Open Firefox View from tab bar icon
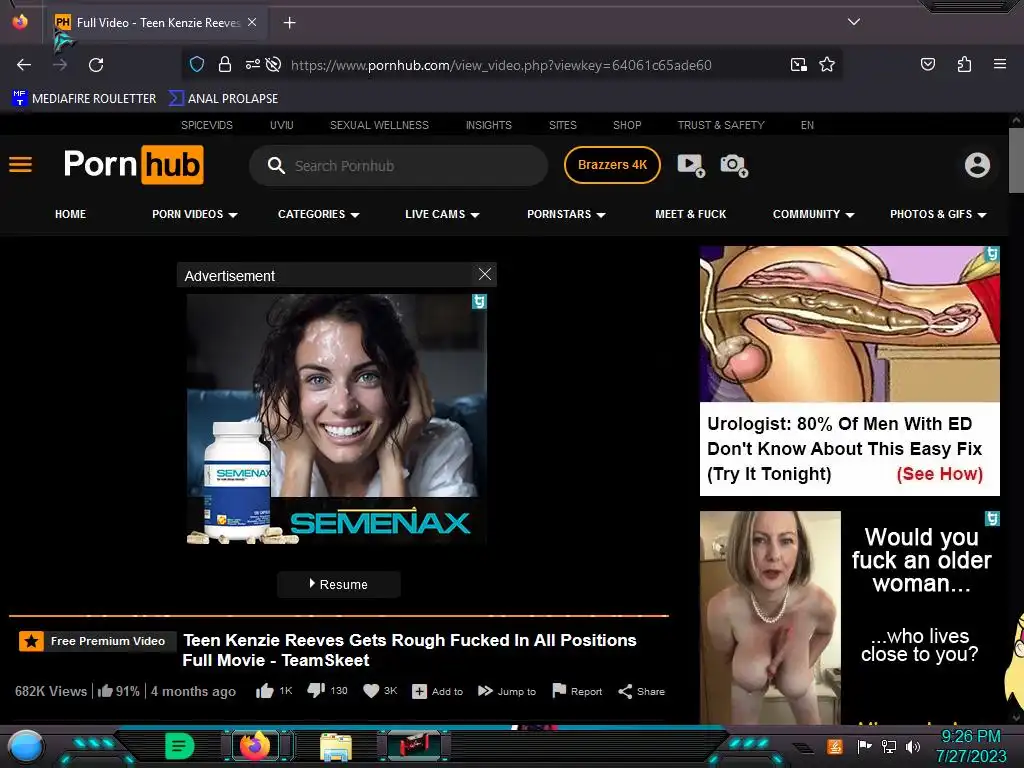 (20, 22)
